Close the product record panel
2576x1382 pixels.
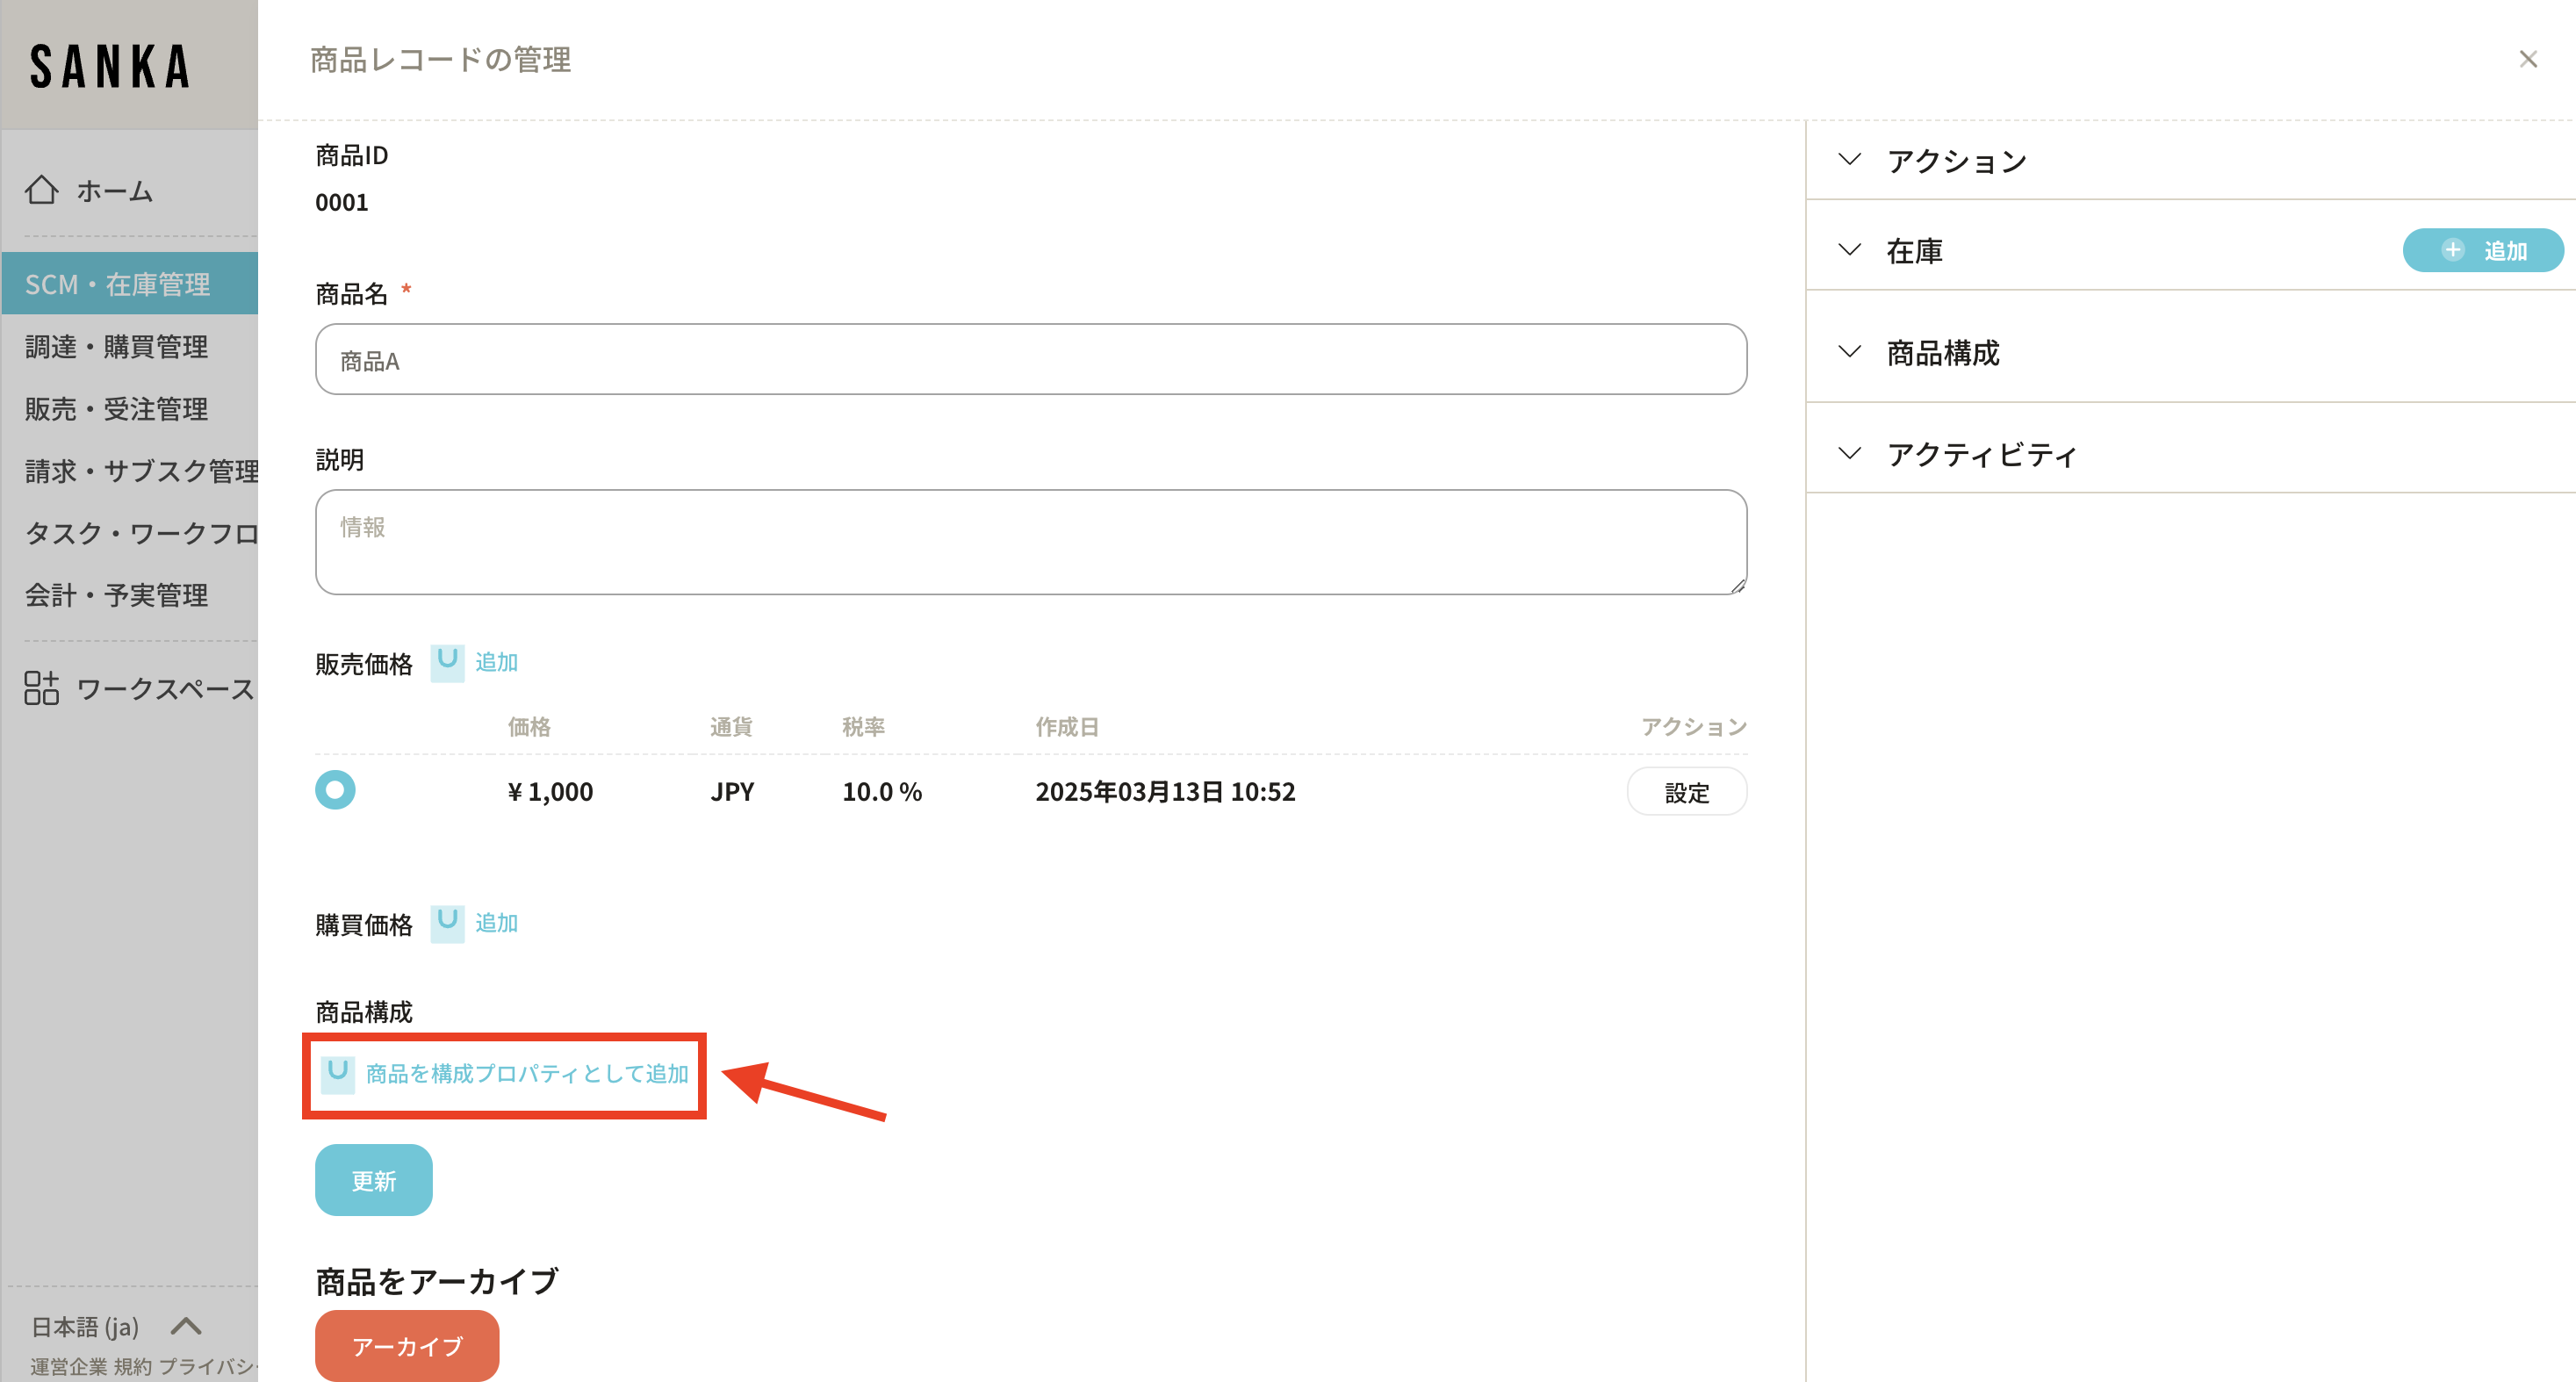(x=2528, y=60)
